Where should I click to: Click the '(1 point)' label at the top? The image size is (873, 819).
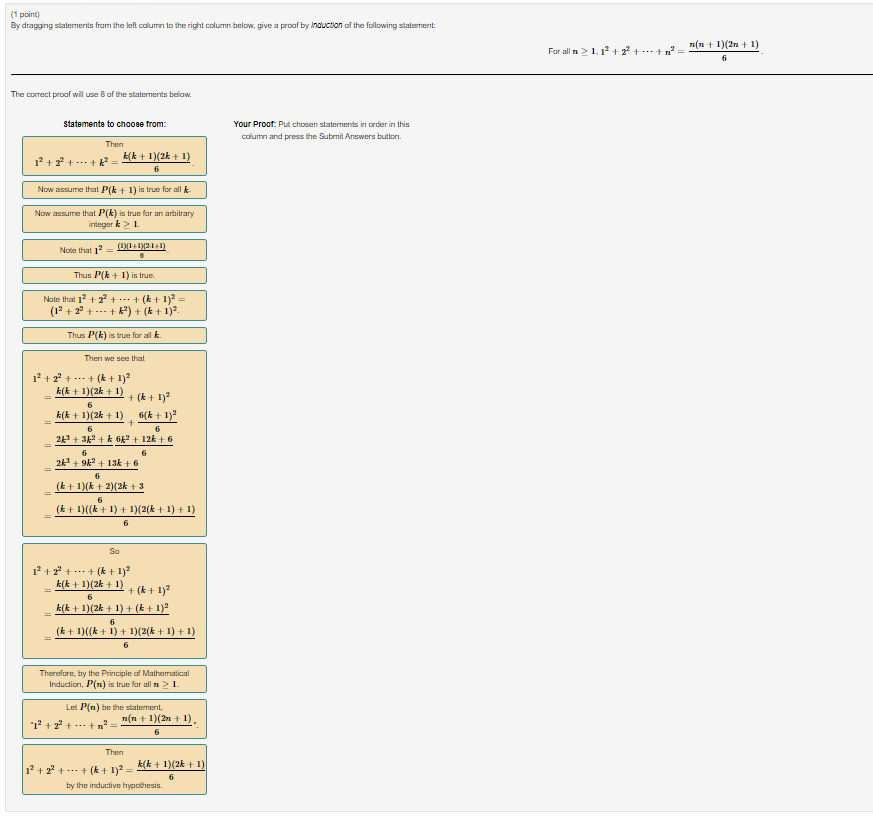(27, 14)
